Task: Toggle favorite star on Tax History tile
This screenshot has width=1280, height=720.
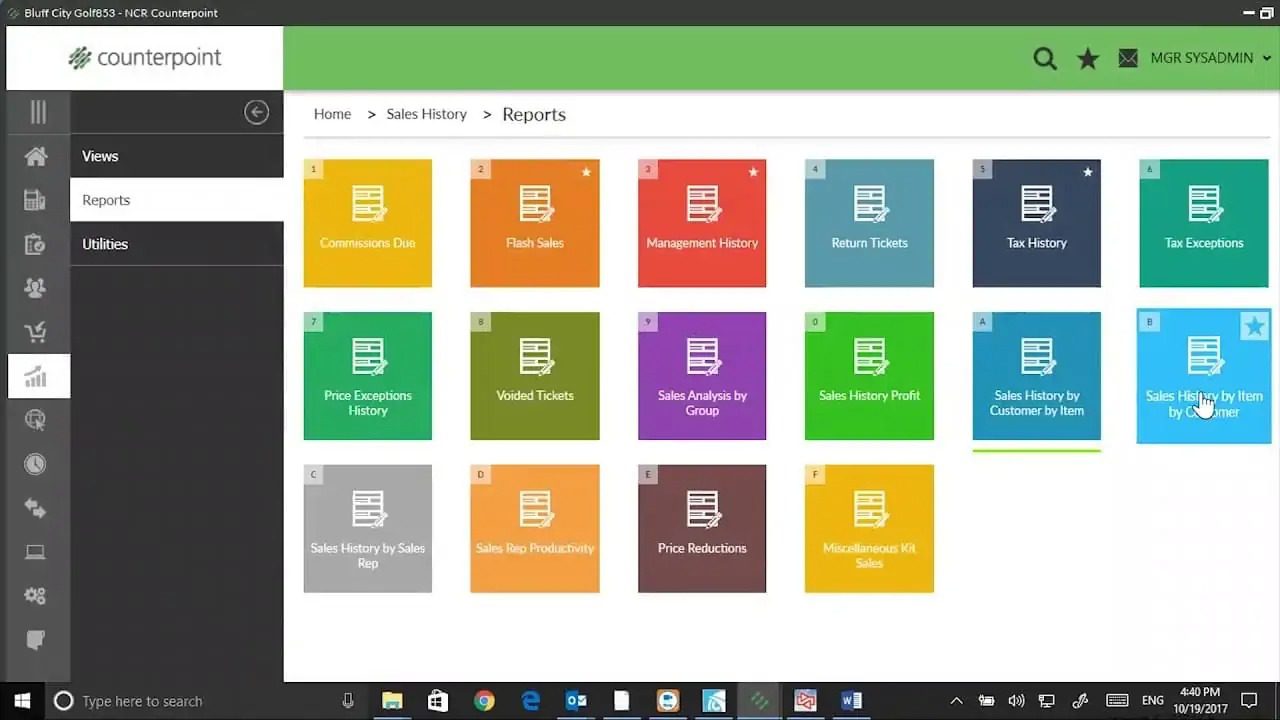Action: point(1088,172)
